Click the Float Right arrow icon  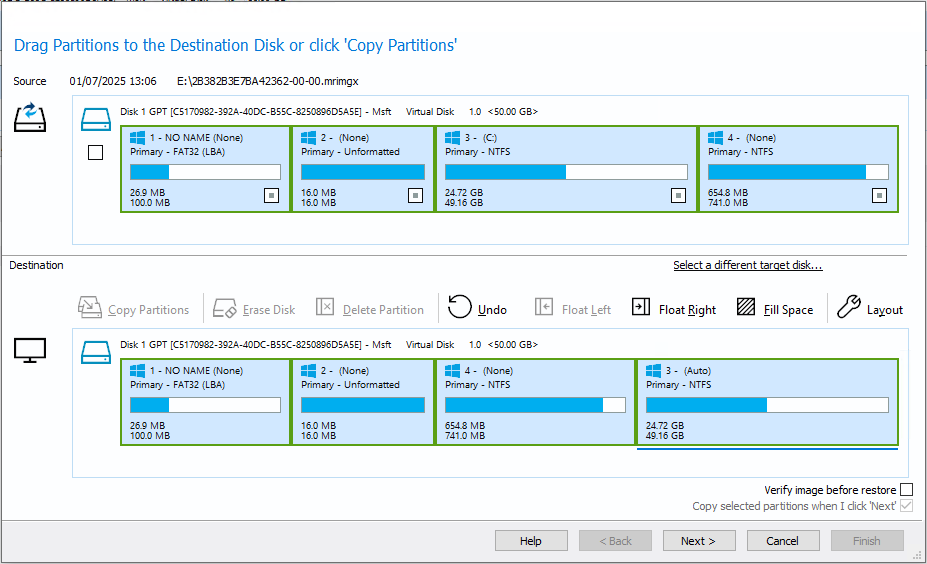coord(641,307)
